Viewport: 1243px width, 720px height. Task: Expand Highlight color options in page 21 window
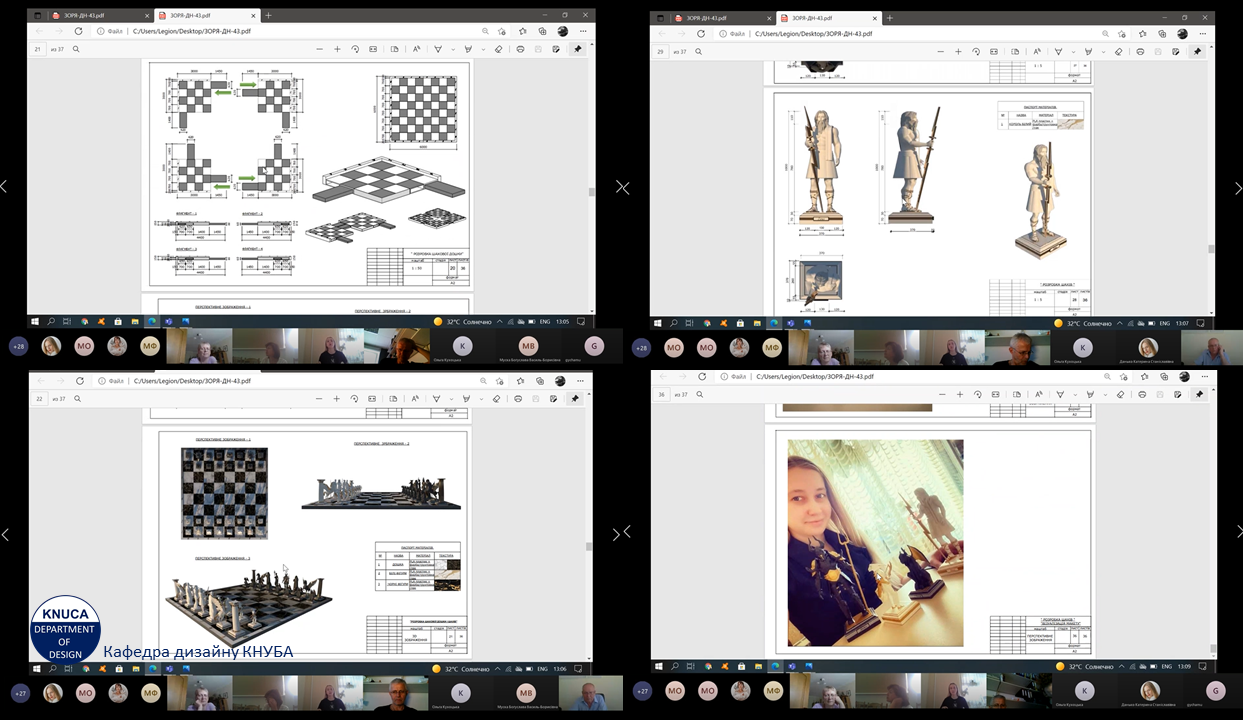(483, 49)
